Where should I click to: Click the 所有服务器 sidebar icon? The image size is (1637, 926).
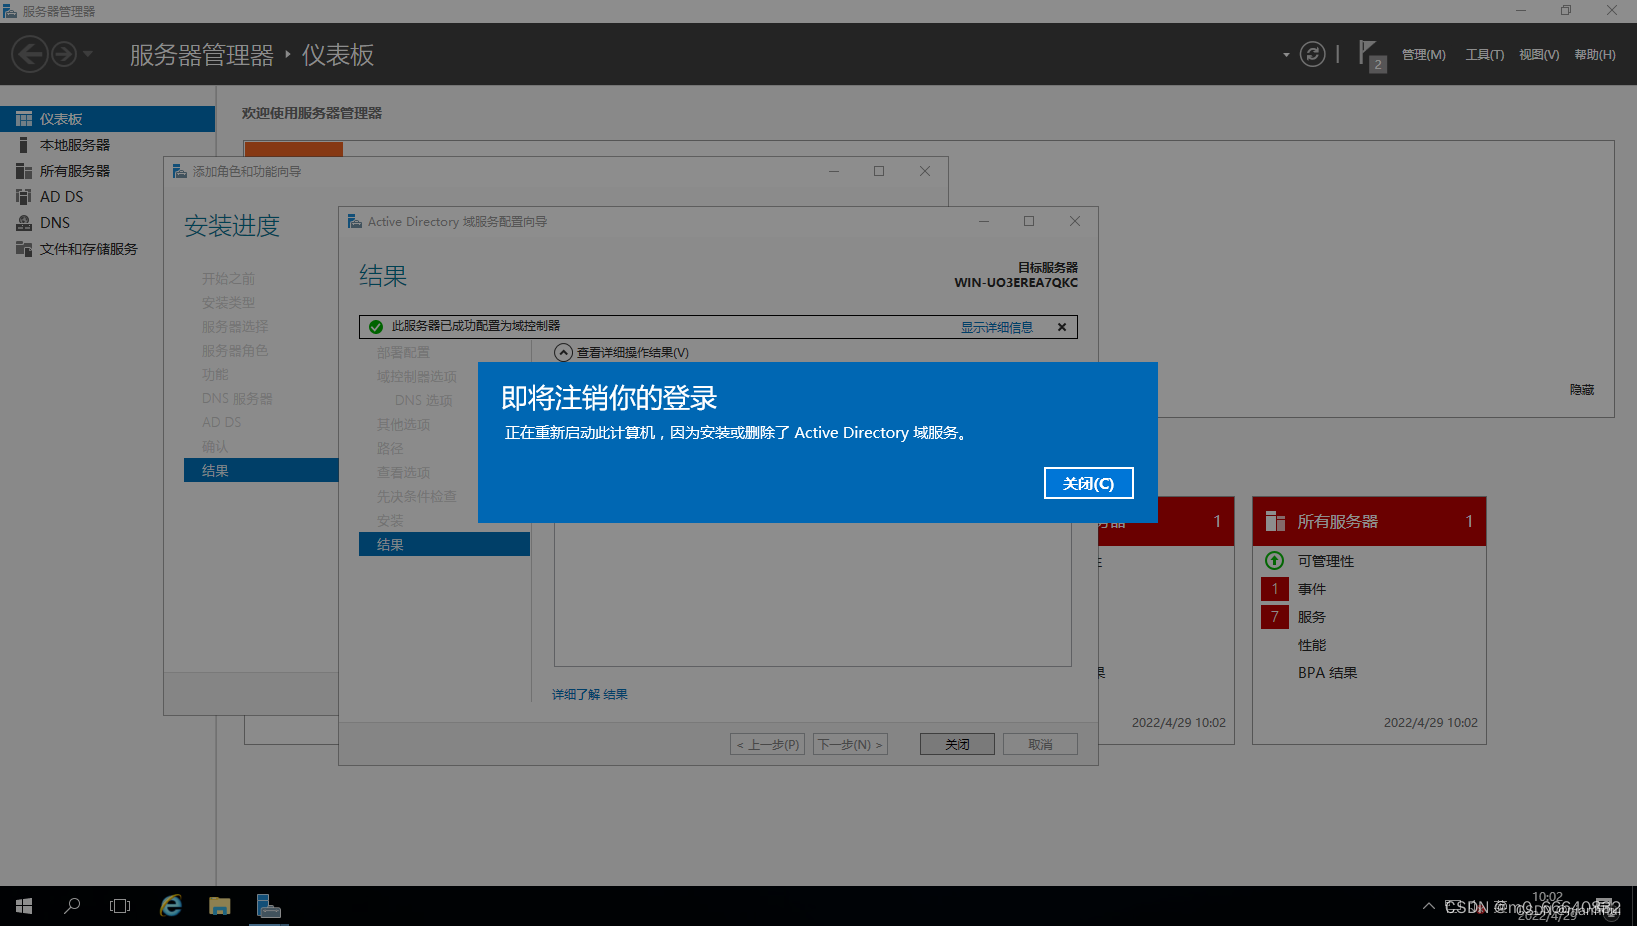pos(24,171)
